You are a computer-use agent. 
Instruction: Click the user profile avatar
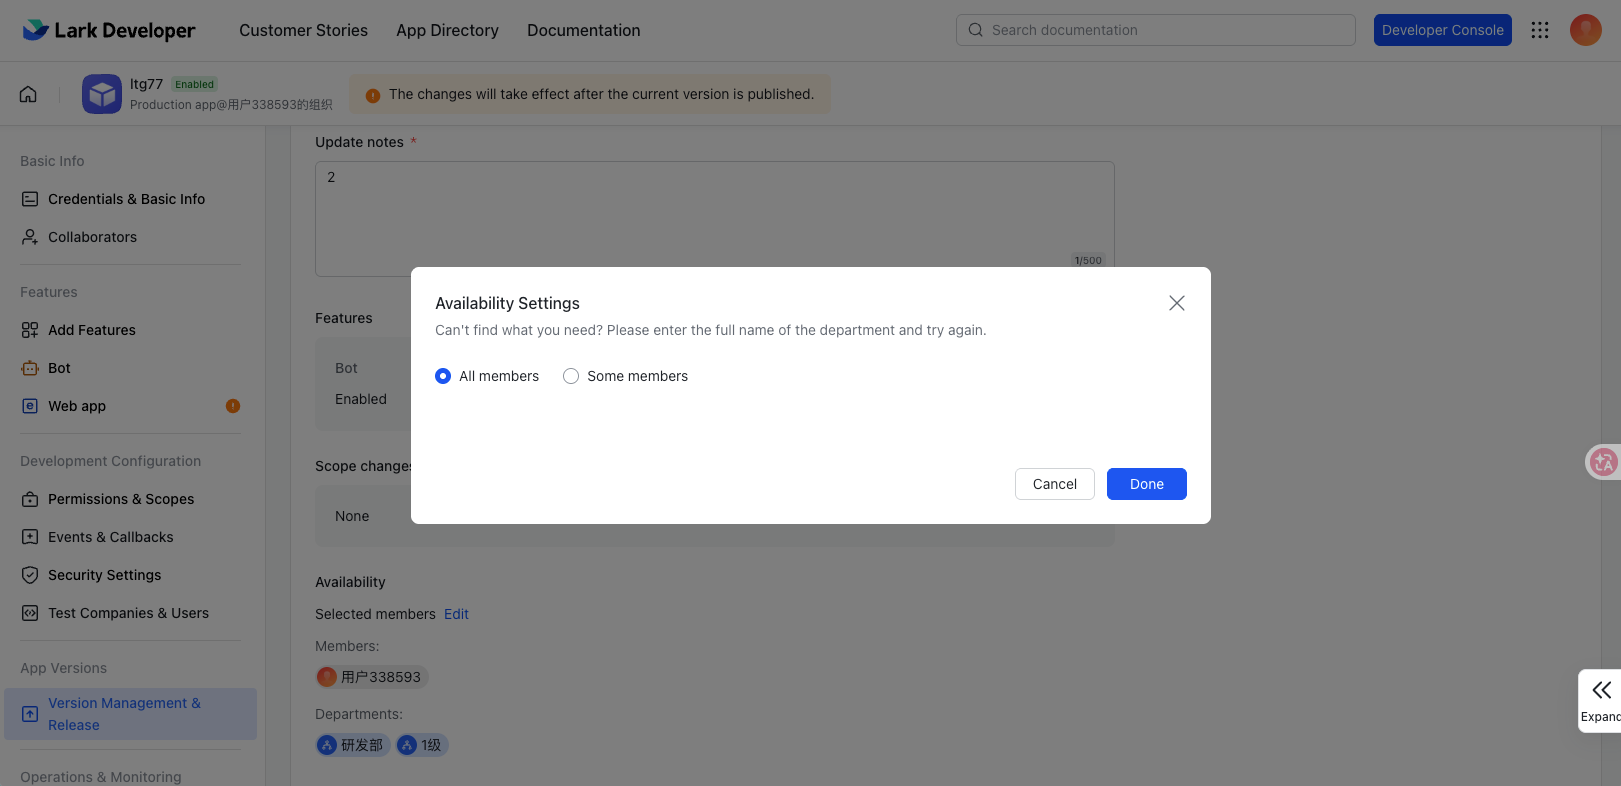[x=1585, y=30]
